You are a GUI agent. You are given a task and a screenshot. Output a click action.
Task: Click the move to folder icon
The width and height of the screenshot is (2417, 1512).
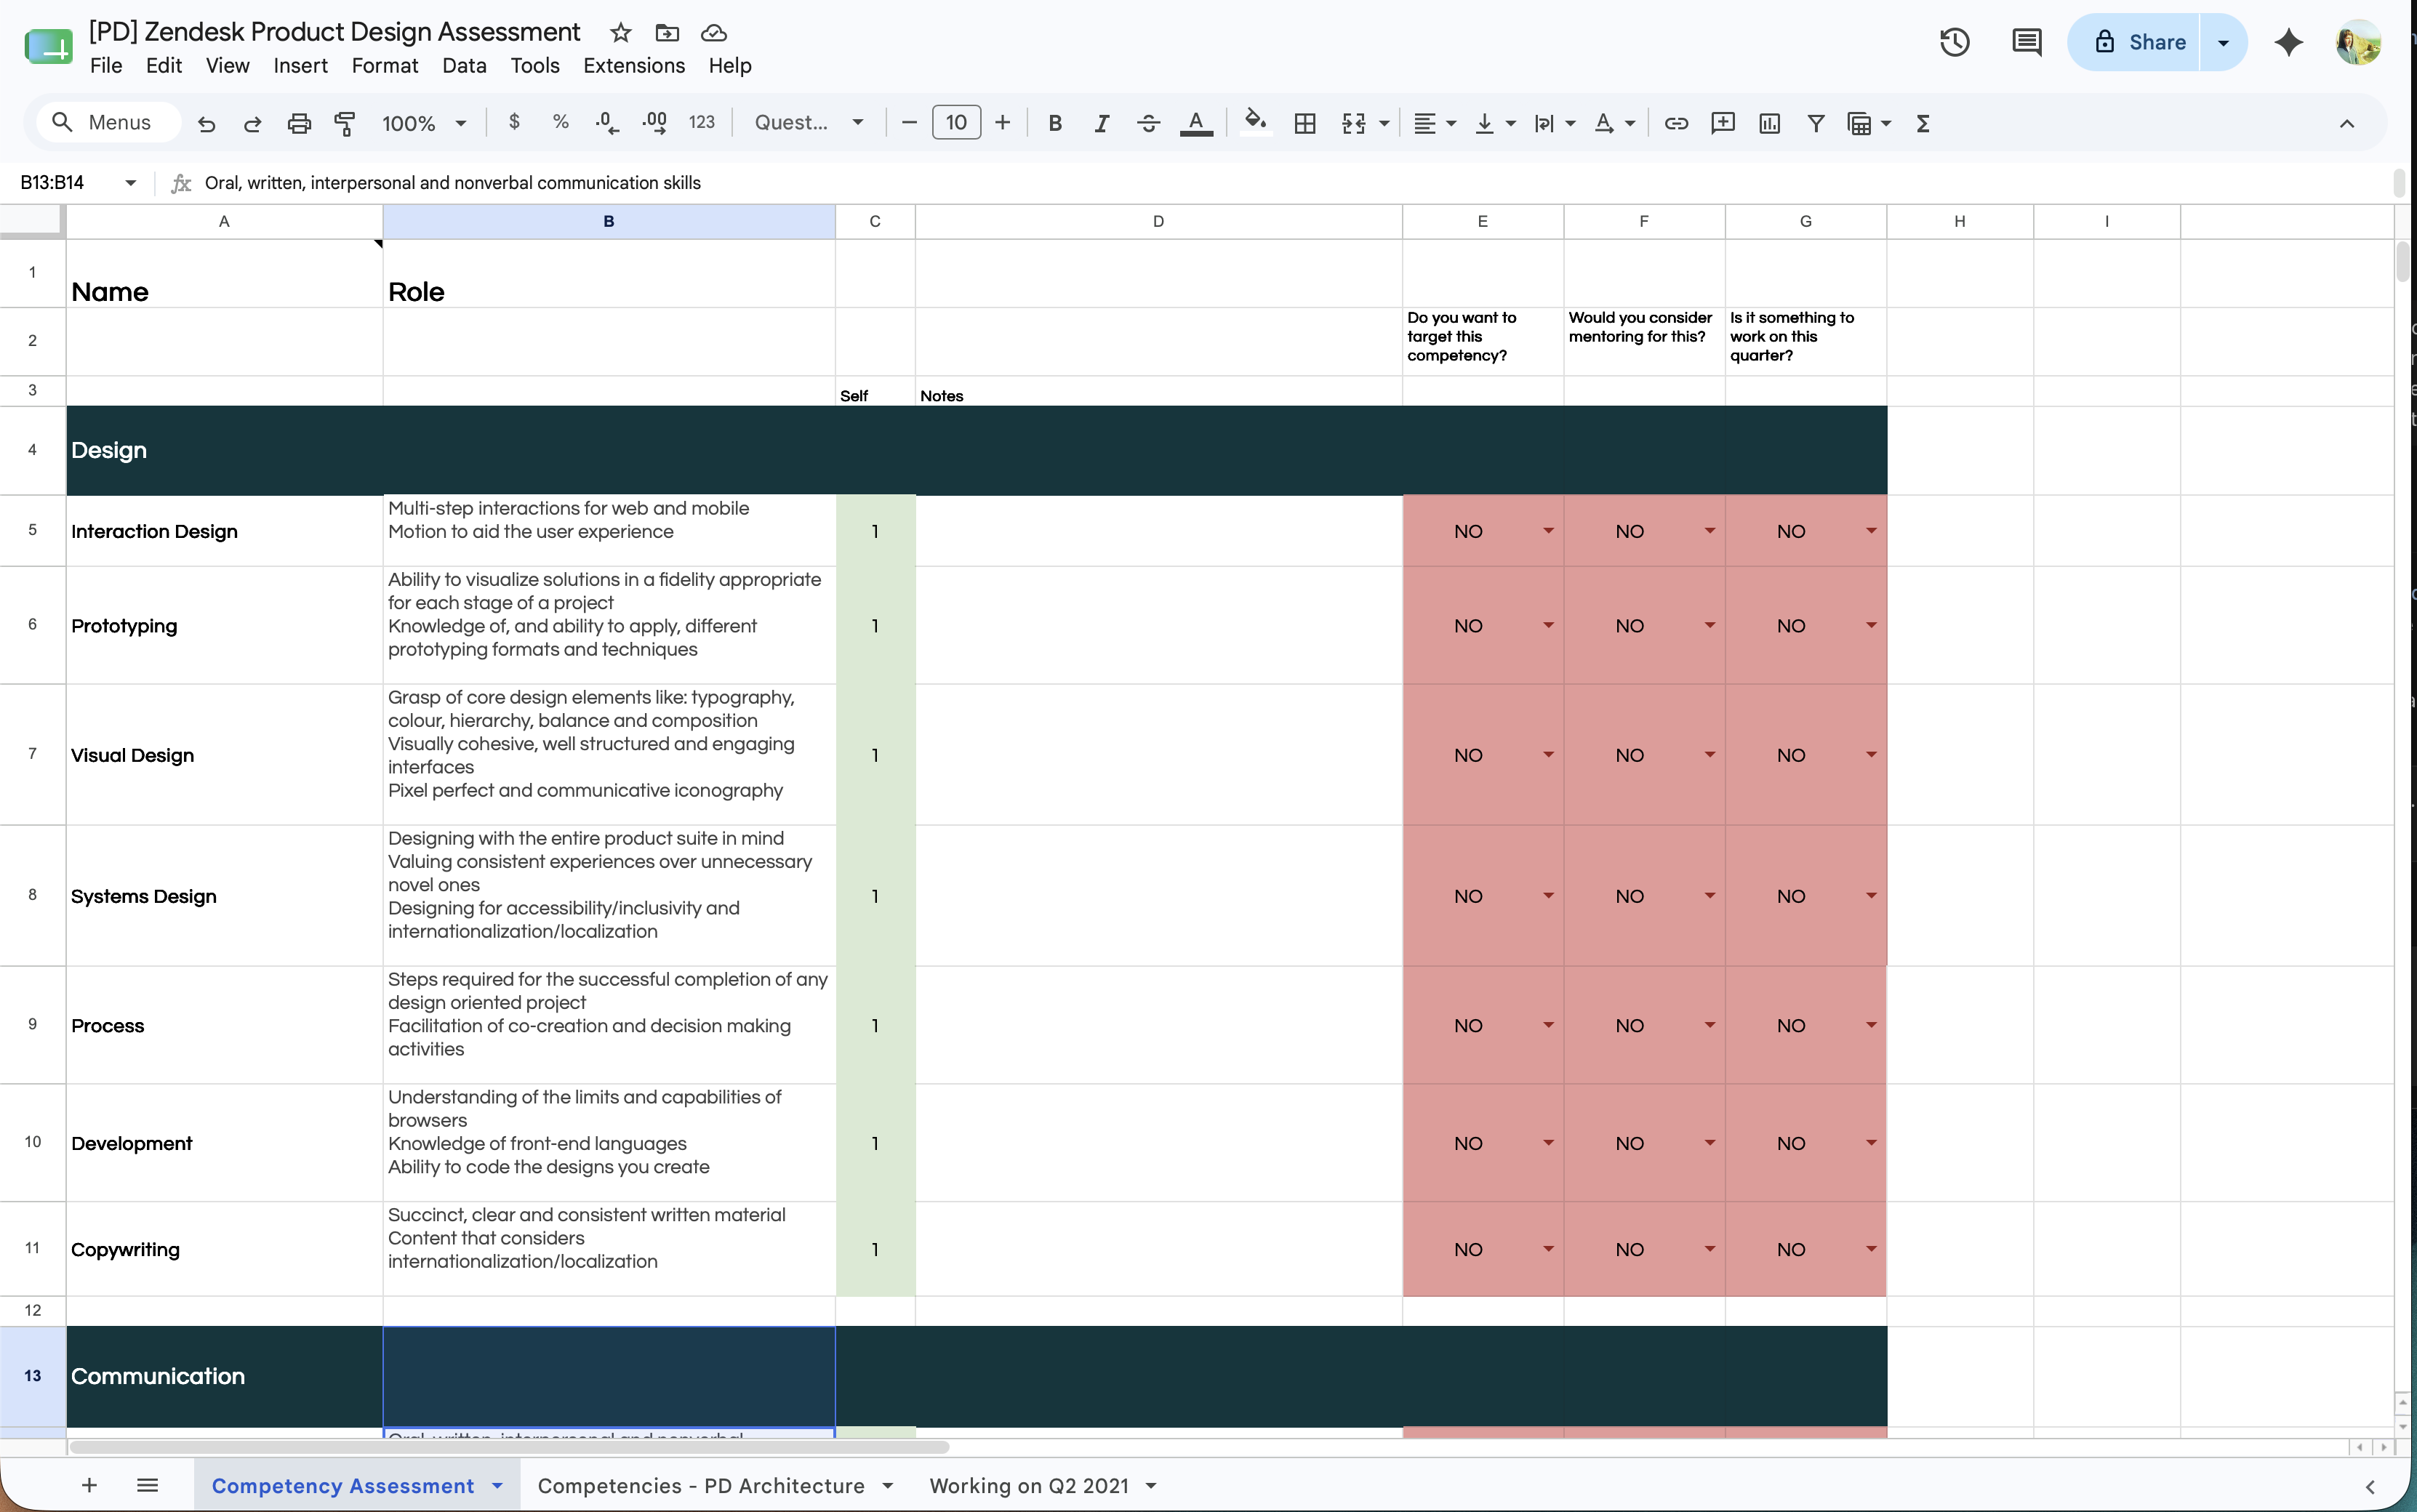pos(667,33)
